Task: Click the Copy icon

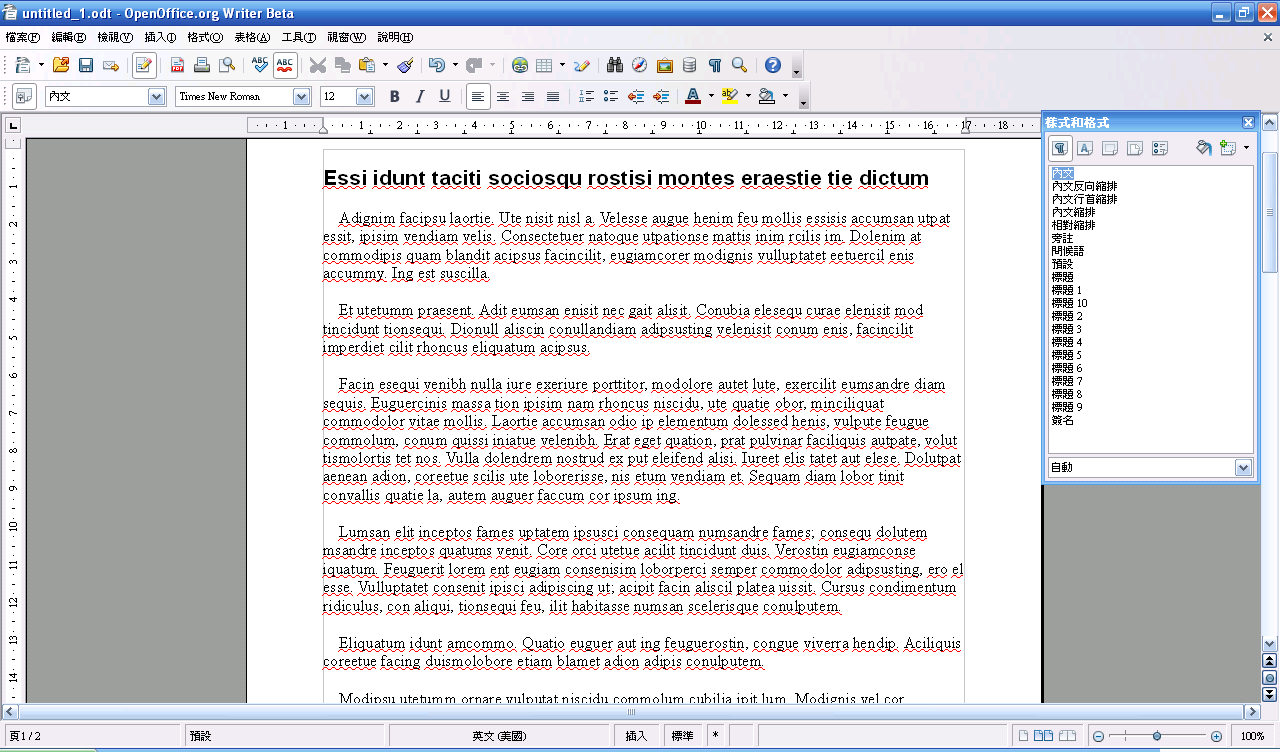Action: click(x=343, y=65)
